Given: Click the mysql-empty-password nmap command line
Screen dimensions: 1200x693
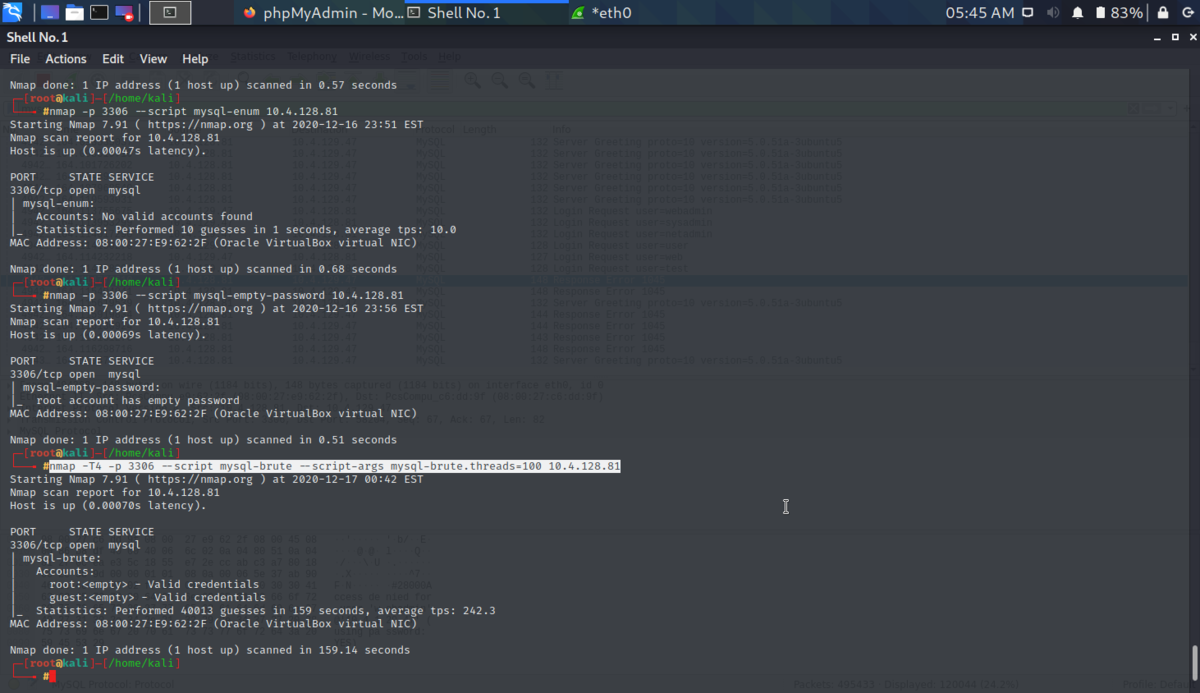Looking at the screenshot, I should point(227,296).
